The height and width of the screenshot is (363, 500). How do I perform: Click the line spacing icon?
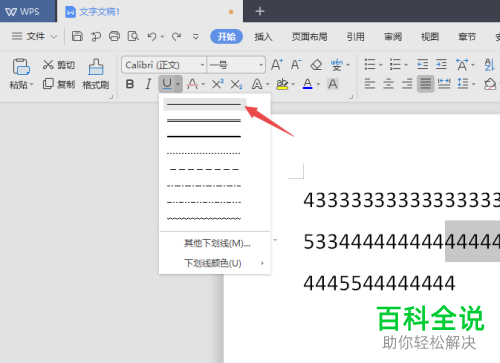[x=463, y=83]
